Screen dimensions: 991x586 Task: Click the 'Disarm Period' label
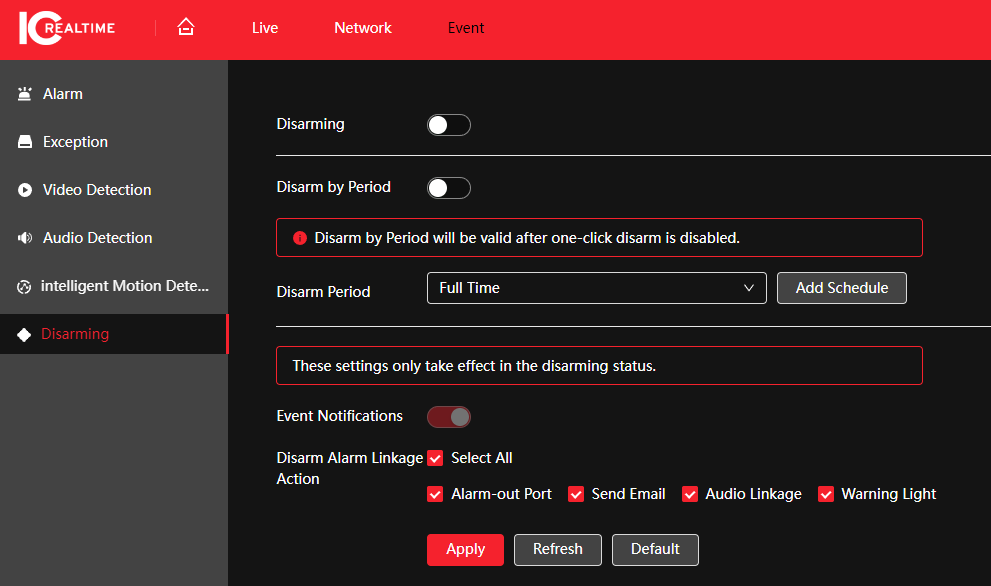324,291
